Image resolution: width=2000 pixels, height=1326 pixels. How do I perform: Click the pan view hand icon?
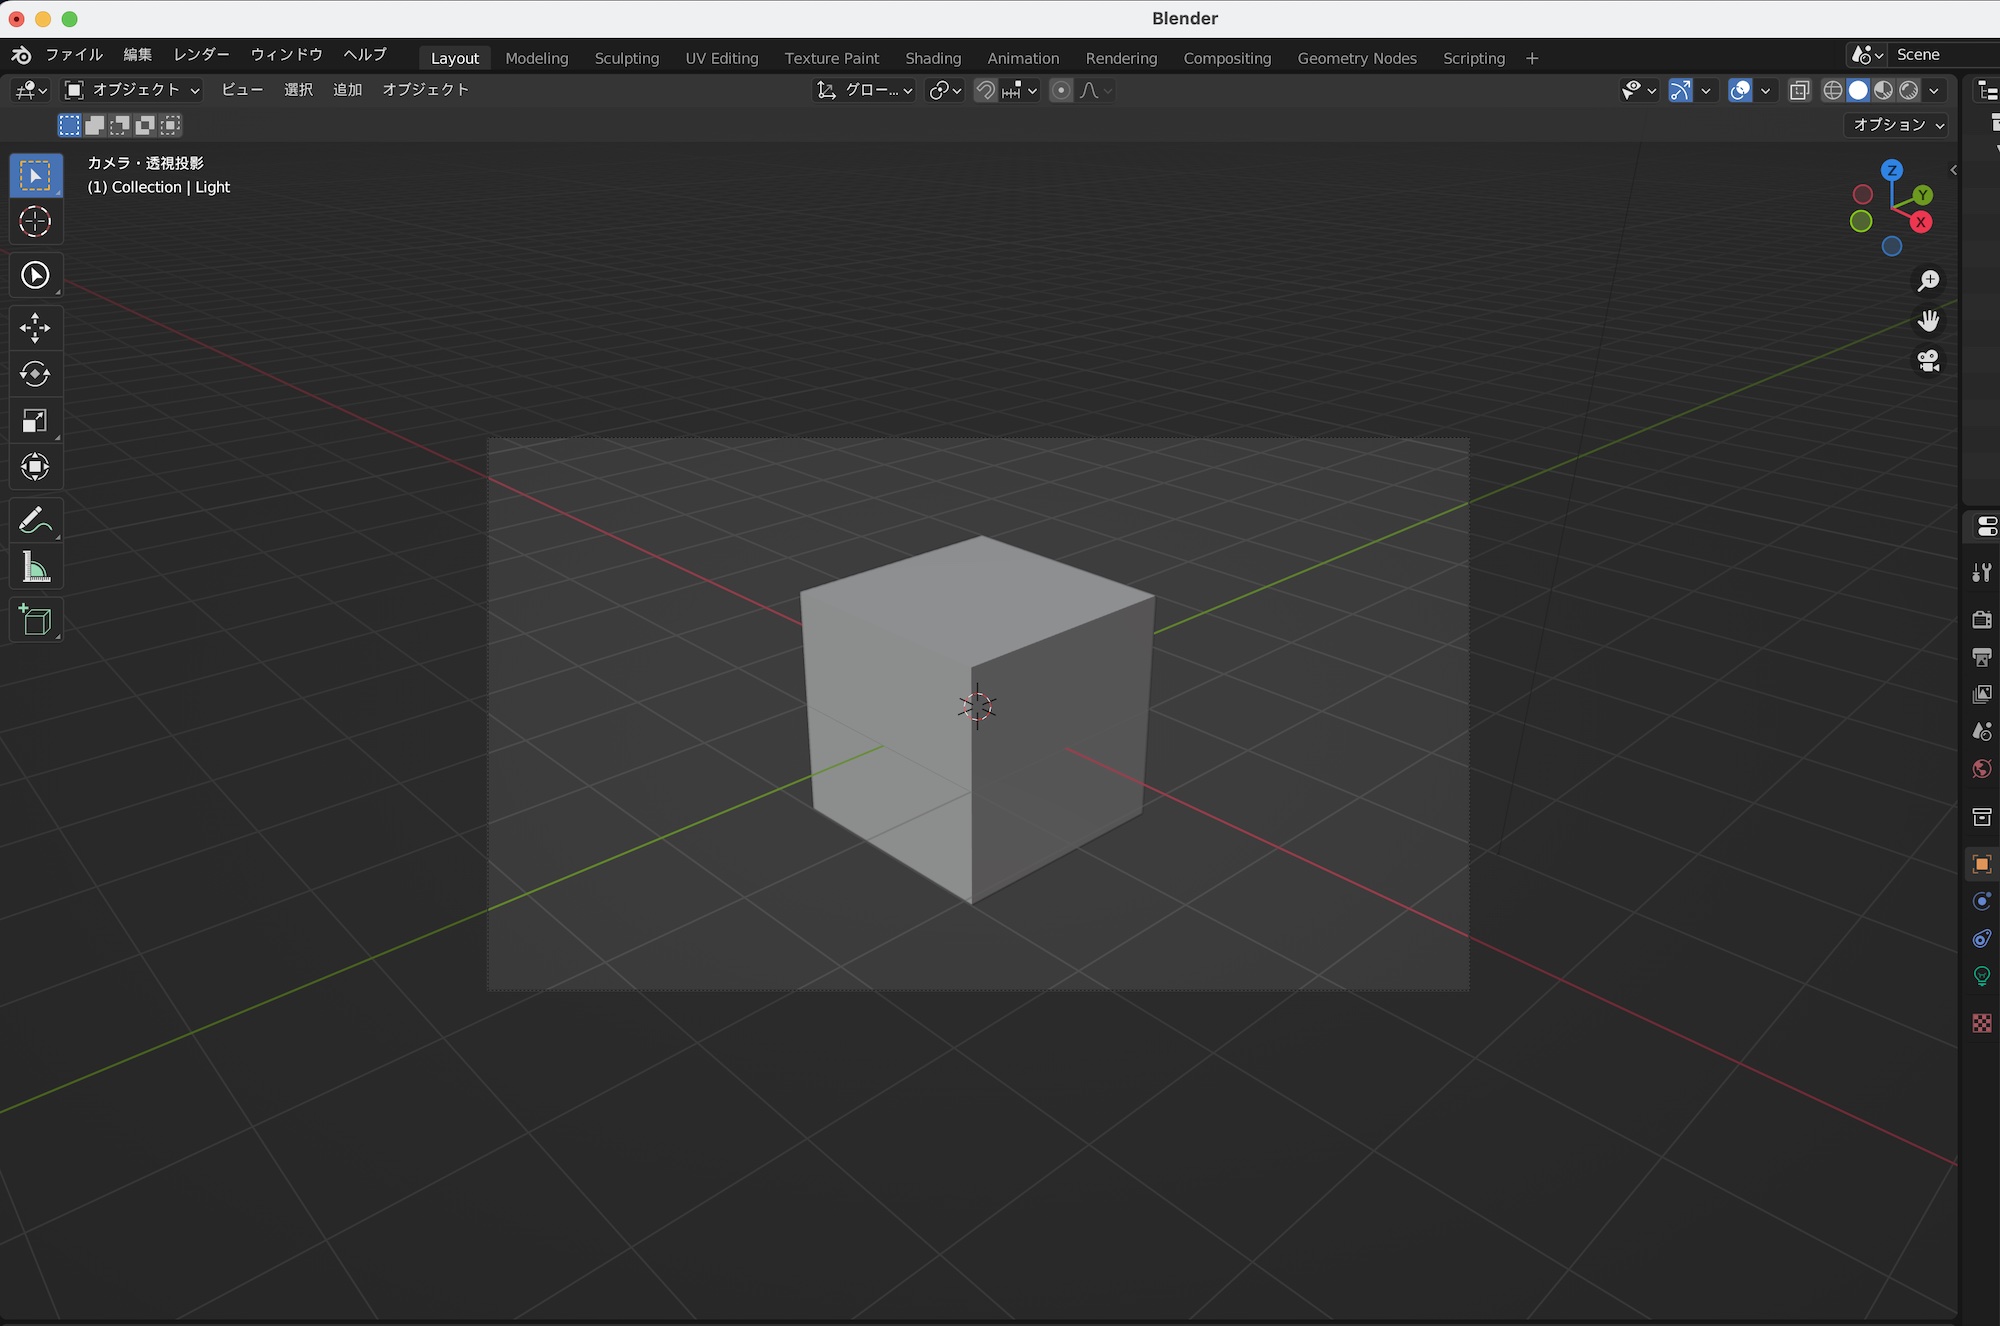pyautogui.click(x=1928, y=321)
